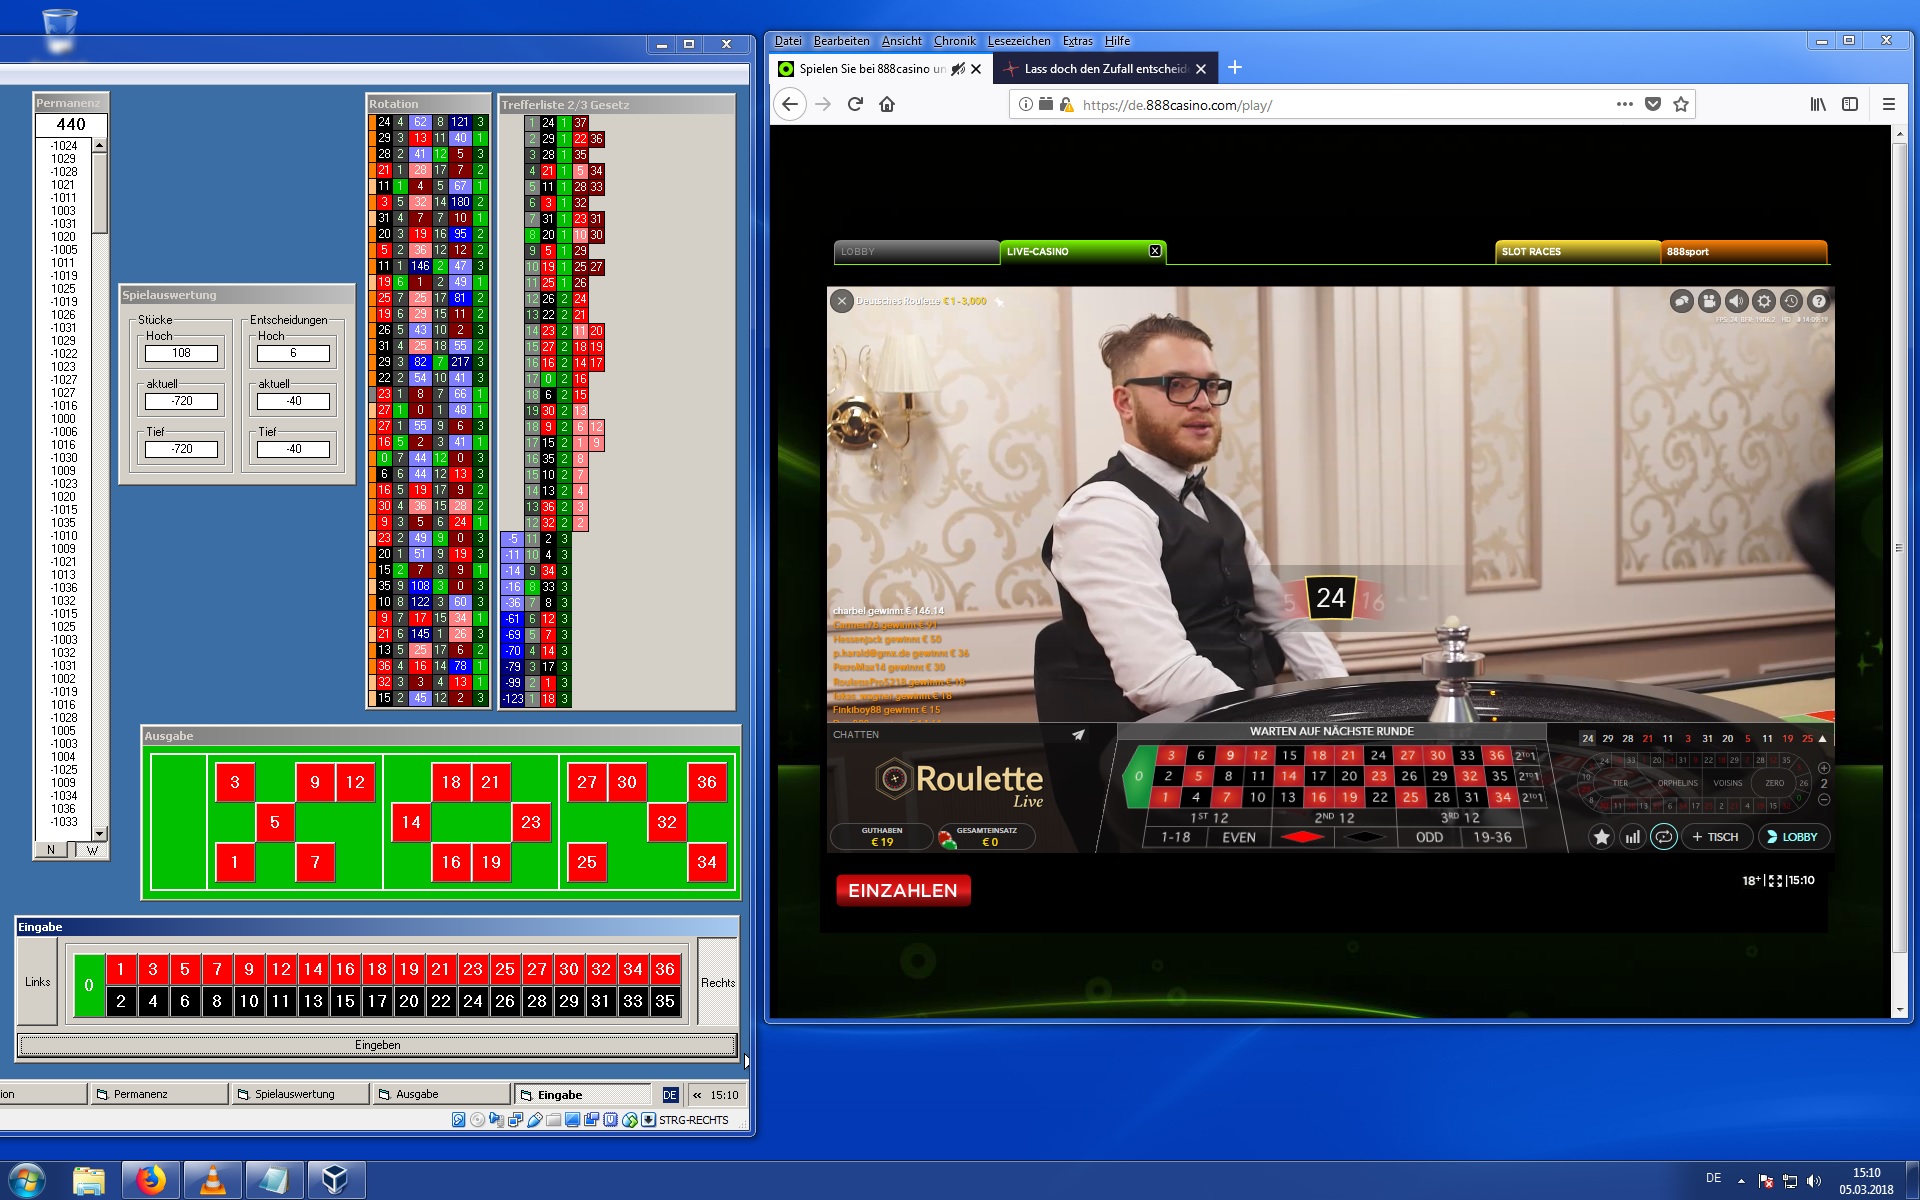Toggle the rebet loop button

(1663, 837)
